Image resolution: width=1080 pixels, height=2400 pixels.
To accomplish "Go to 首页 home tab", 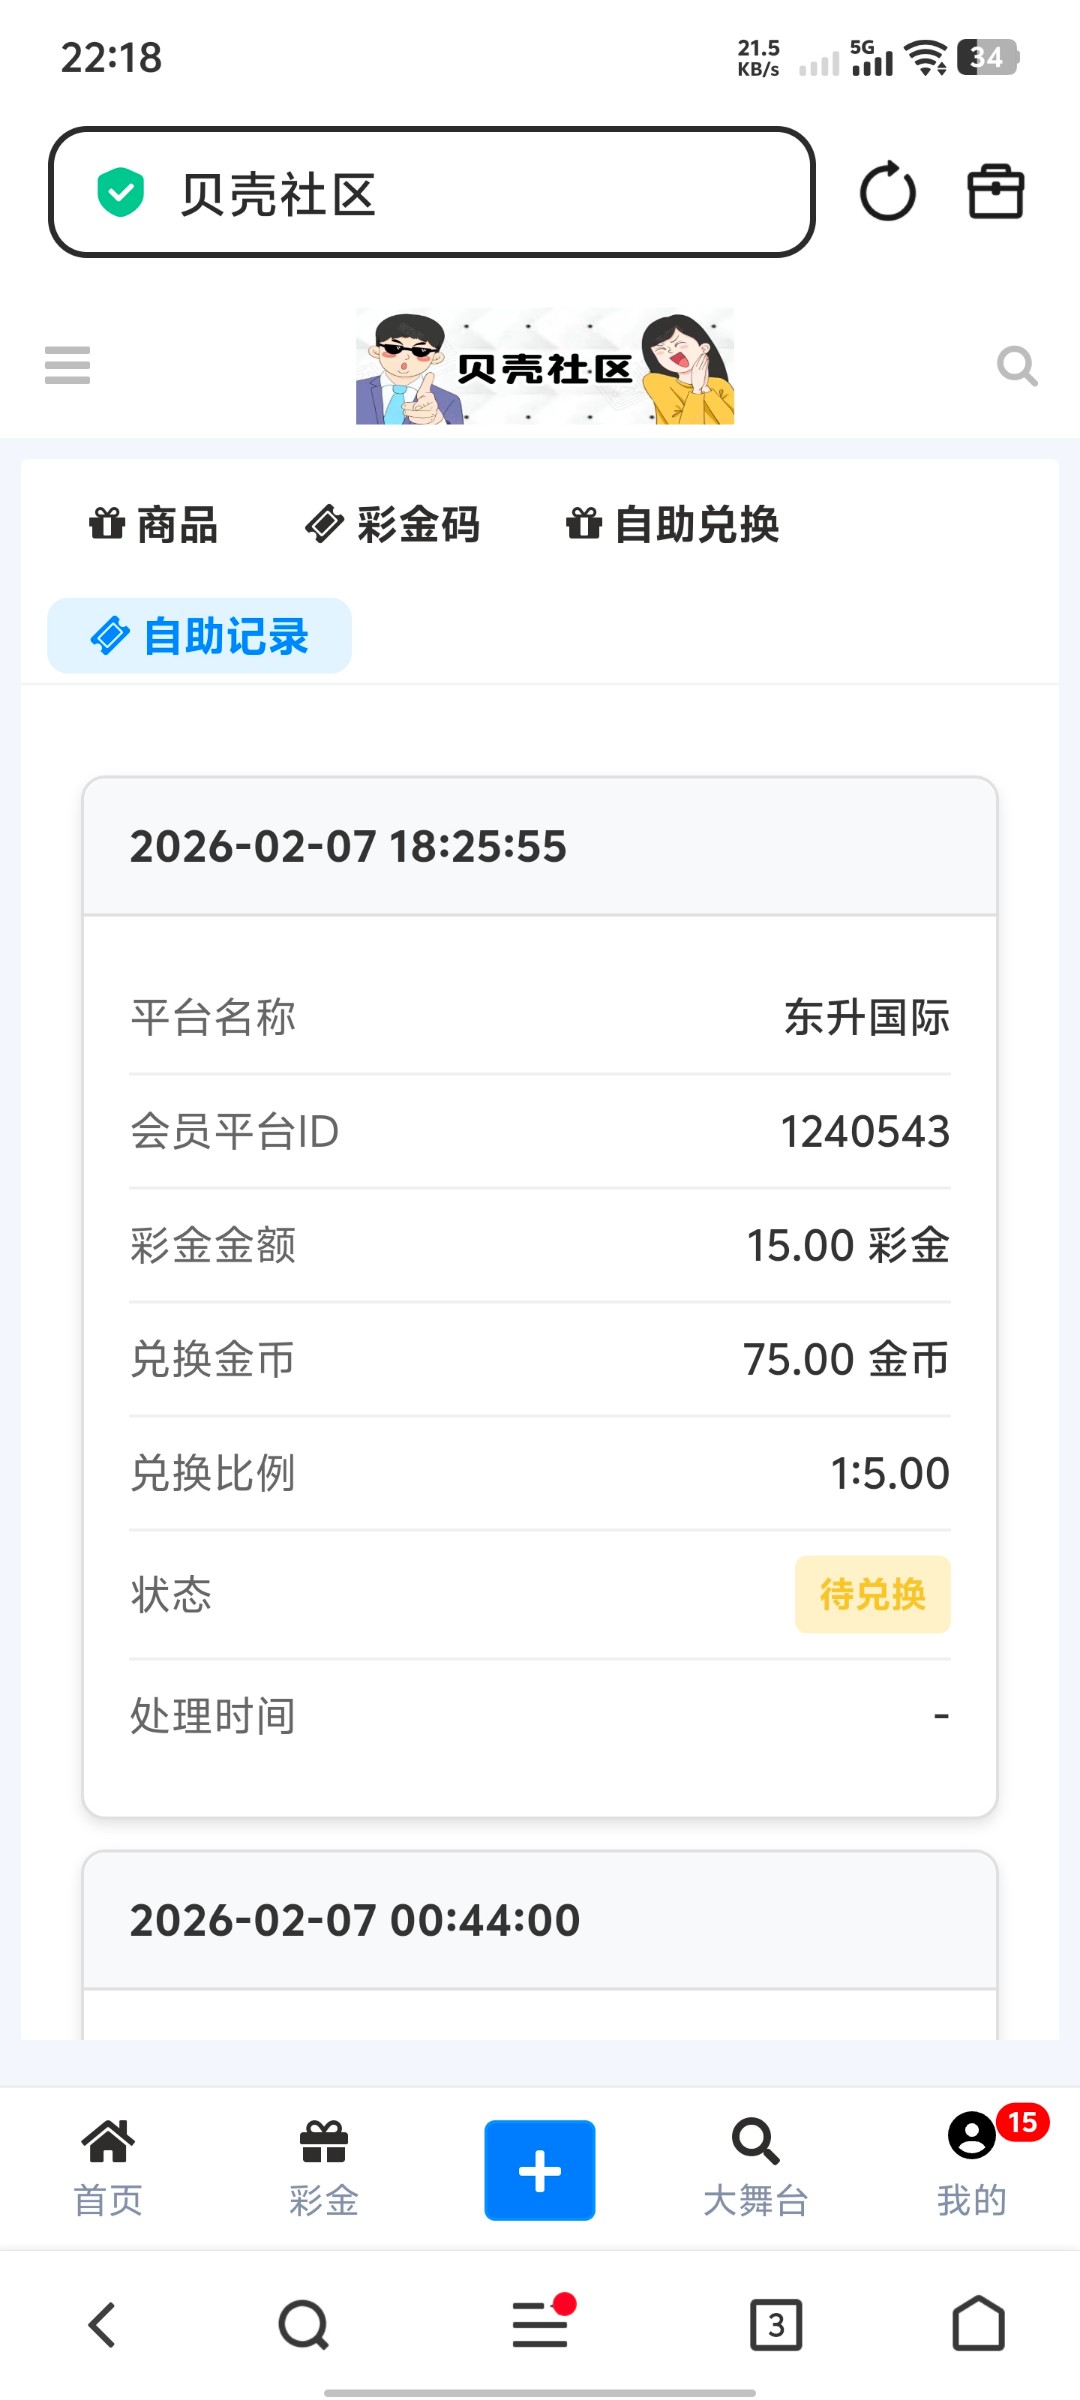I will (x=108, y=2166).
